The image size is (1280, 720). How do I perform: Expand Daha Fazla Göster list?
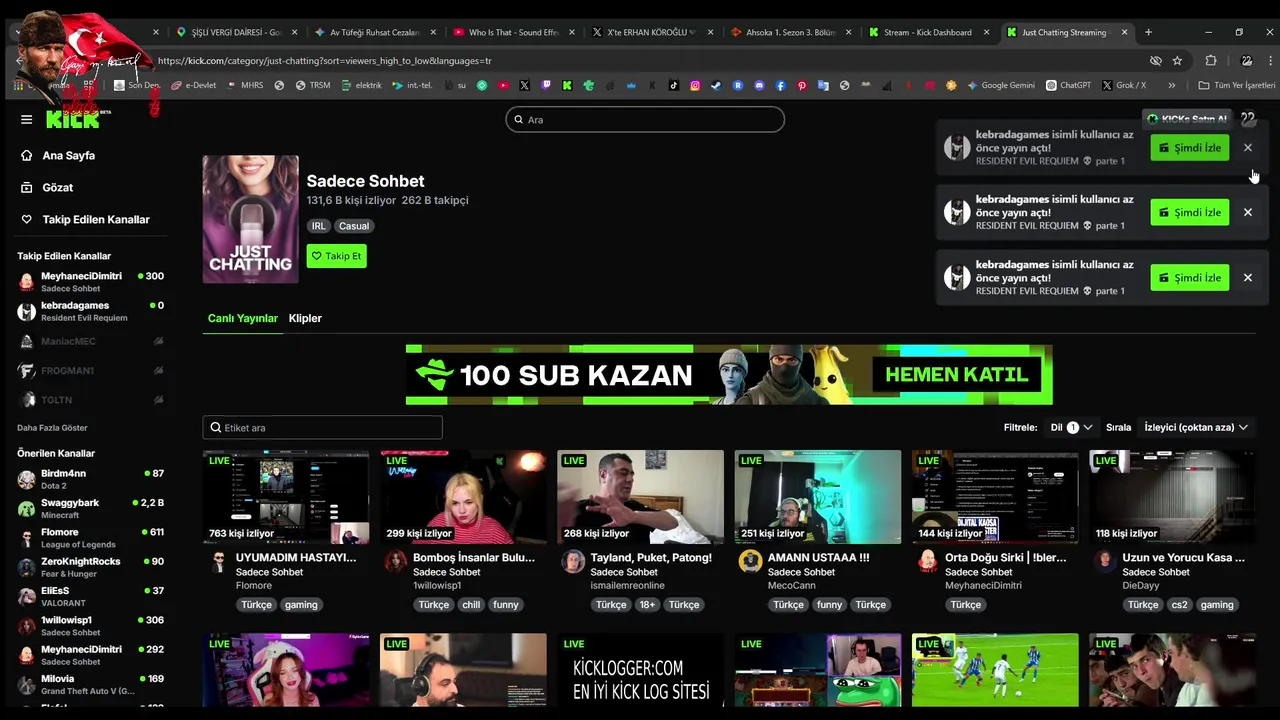(x=52, y=428)
